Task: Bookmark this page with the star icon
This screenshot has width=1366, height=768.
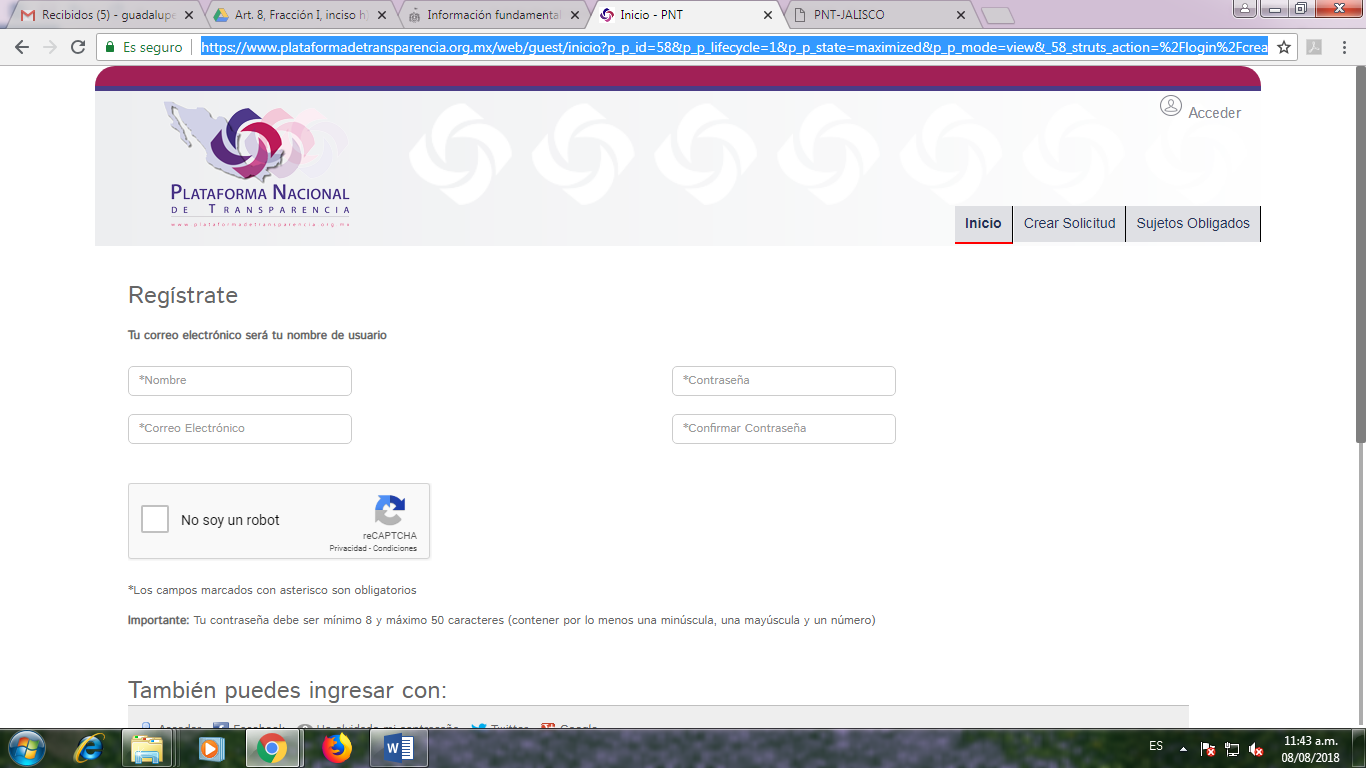Action: pyautogui.click(x=1284, y=47)
